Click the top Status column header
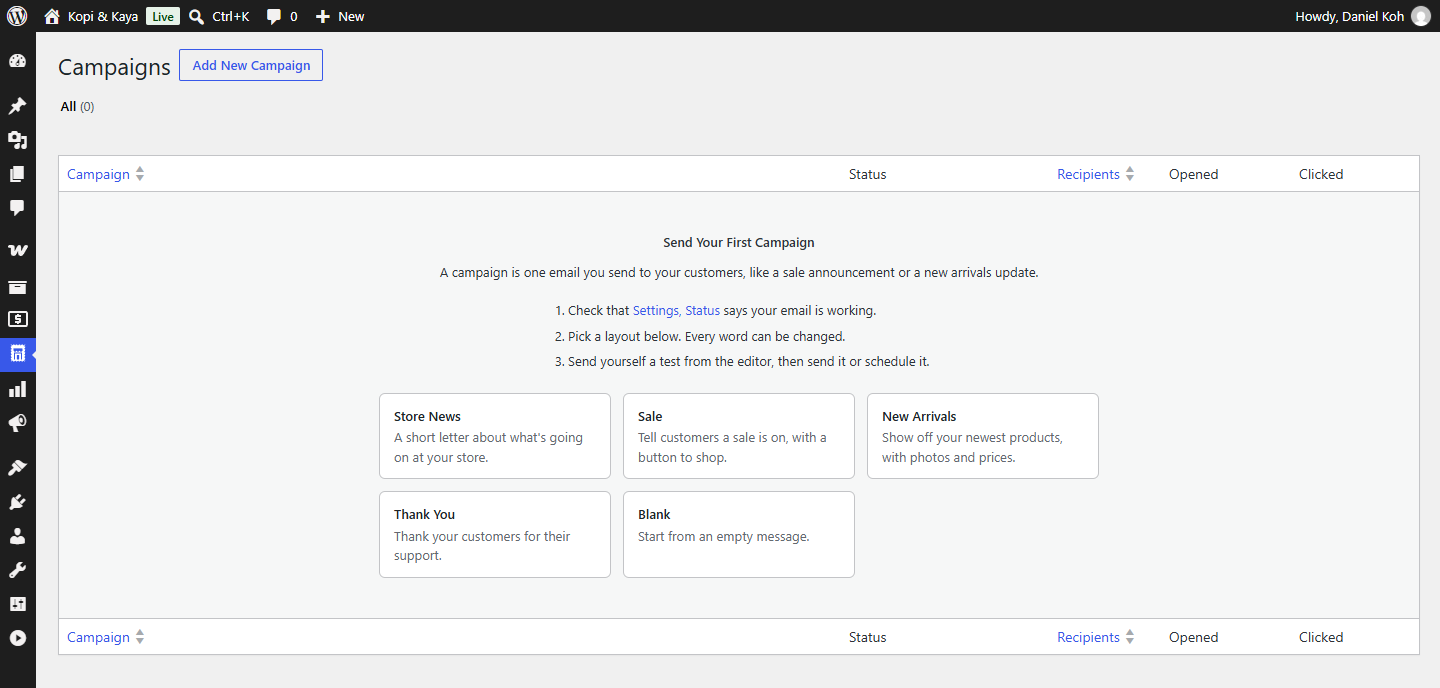Image resolution: width=1440 pixels, height=688 pixels. point(867,174)
